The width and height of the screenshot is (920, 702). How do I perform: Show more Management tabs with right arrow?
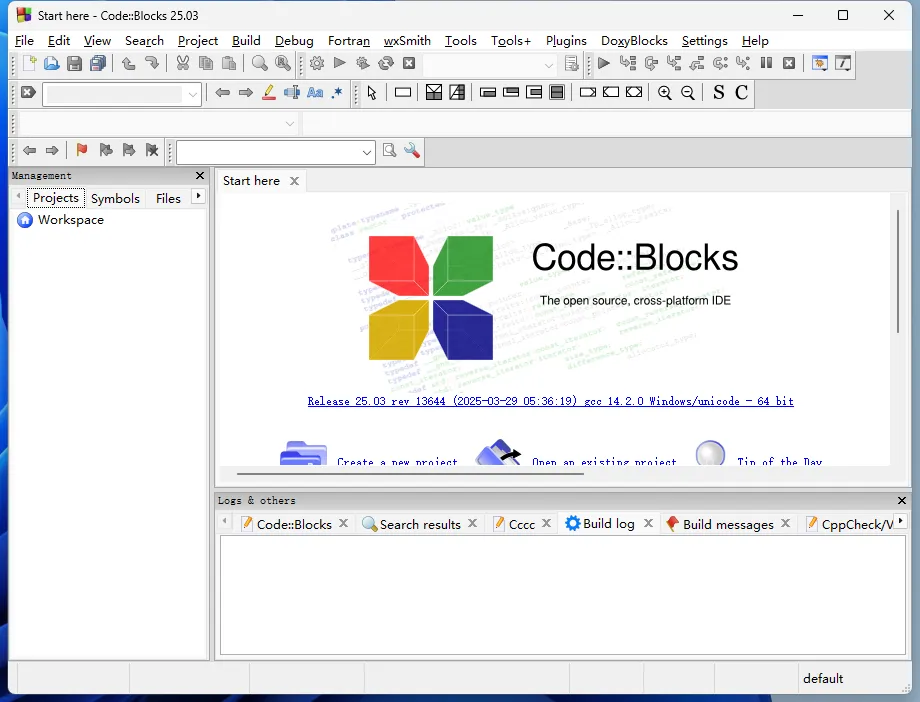pyautogui.click(x=198, y=196)
